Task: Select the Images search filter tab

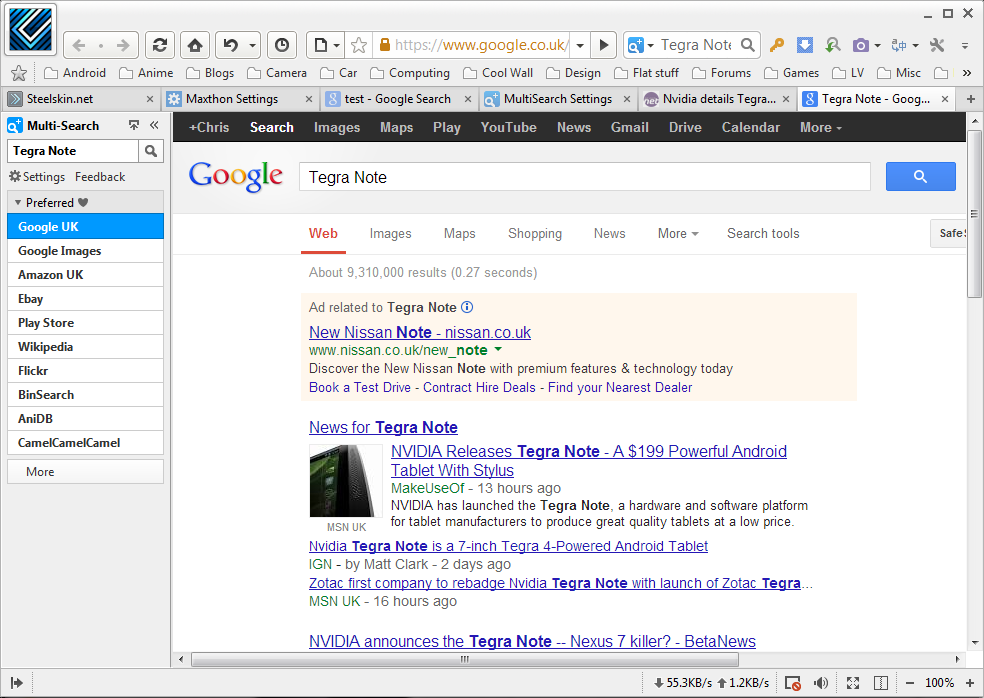Action: [390, 234]
